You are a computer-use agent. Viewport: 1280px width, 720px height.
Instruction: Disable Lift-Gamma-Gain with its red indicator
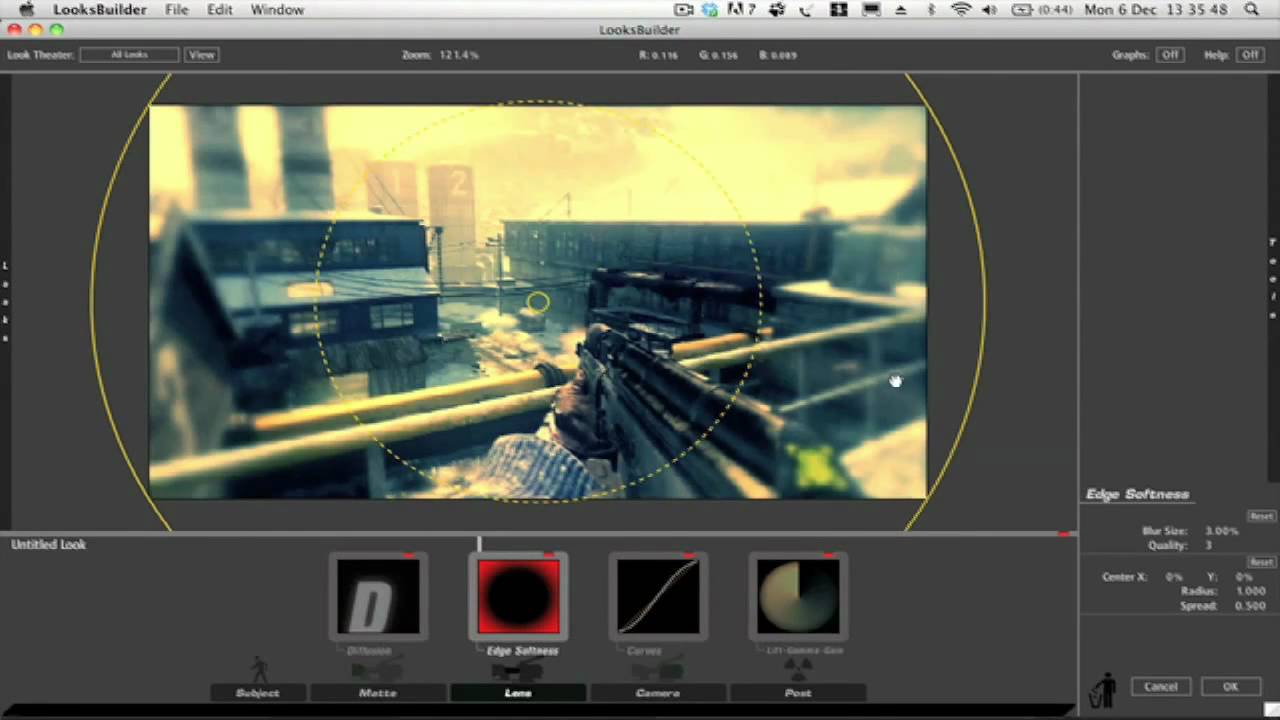pyautogui.click(x=828, y=555)
